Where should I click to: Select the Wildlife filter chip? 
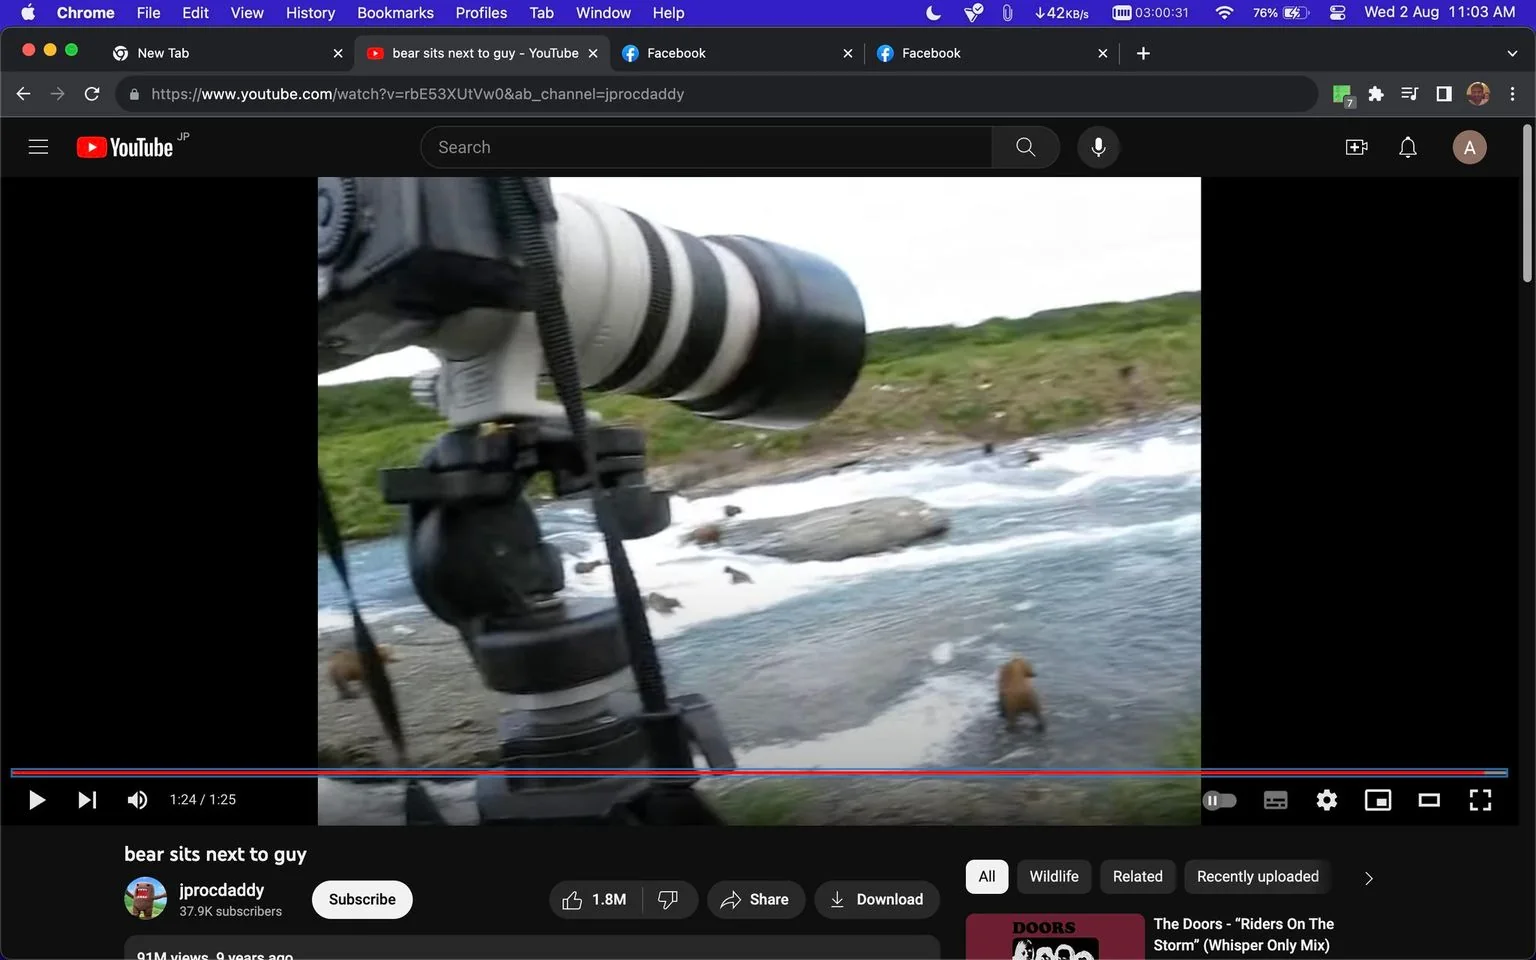(x=1054, y=877)
